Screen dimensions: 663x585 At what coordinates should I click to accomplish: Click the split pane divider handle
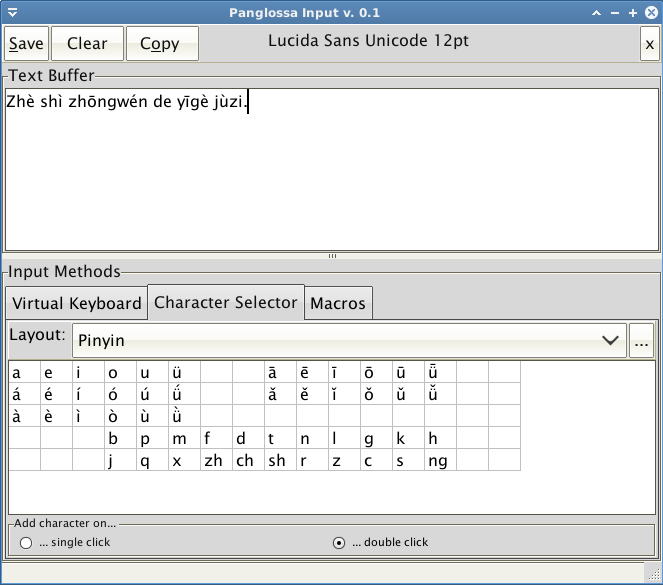tap(332, 256)
